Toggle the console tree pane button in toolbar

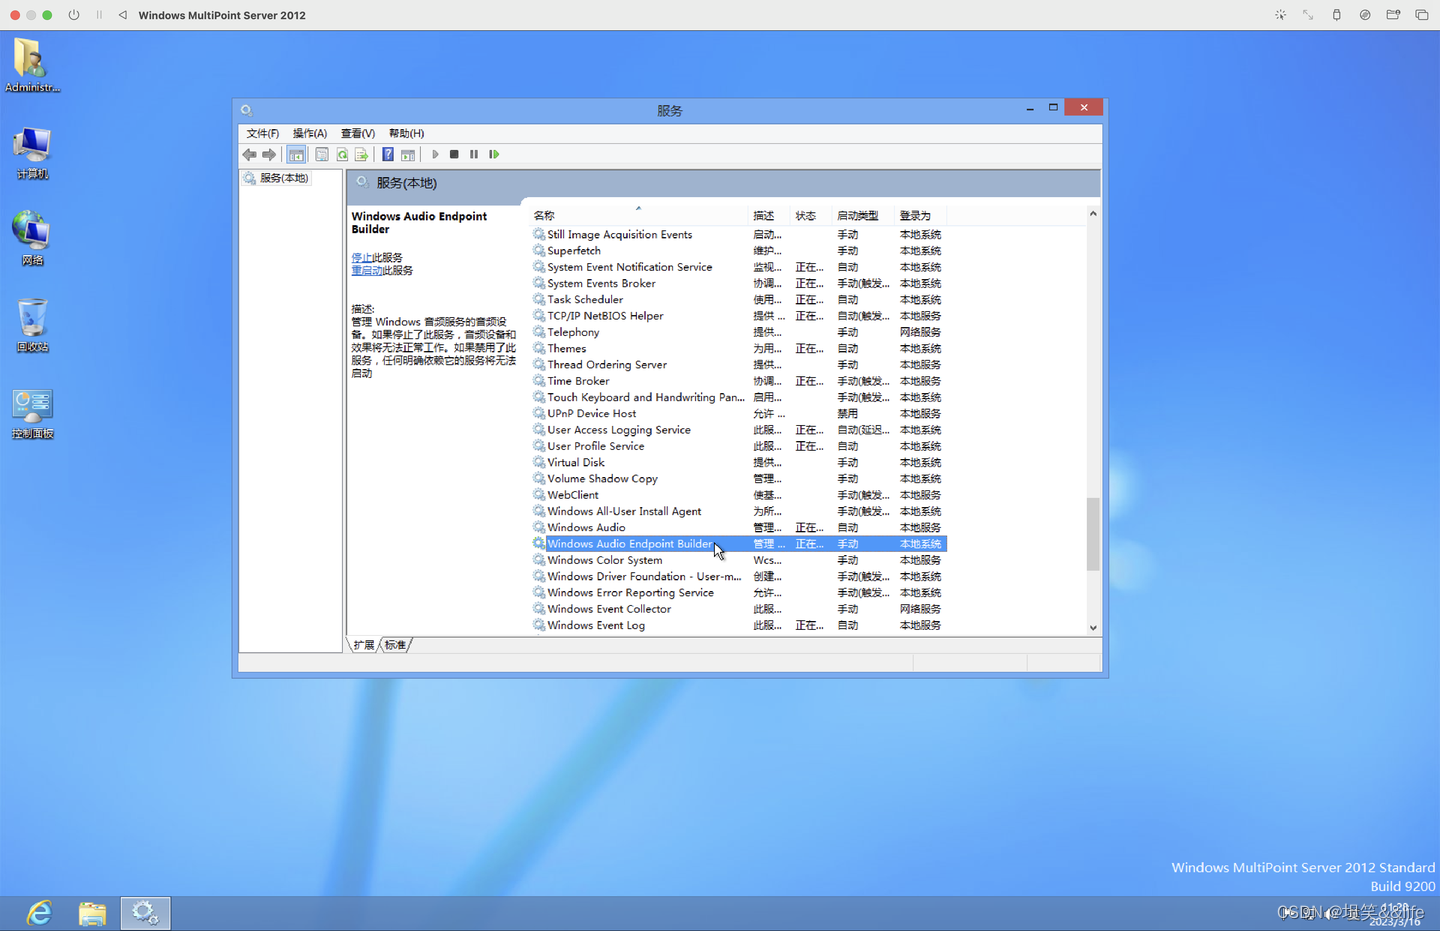[x=296, y=155]
